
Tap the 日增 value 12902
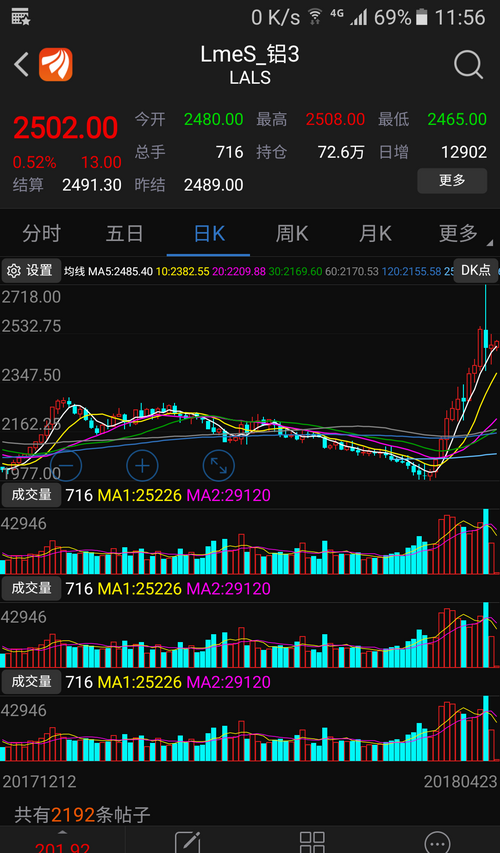point(464,152)
